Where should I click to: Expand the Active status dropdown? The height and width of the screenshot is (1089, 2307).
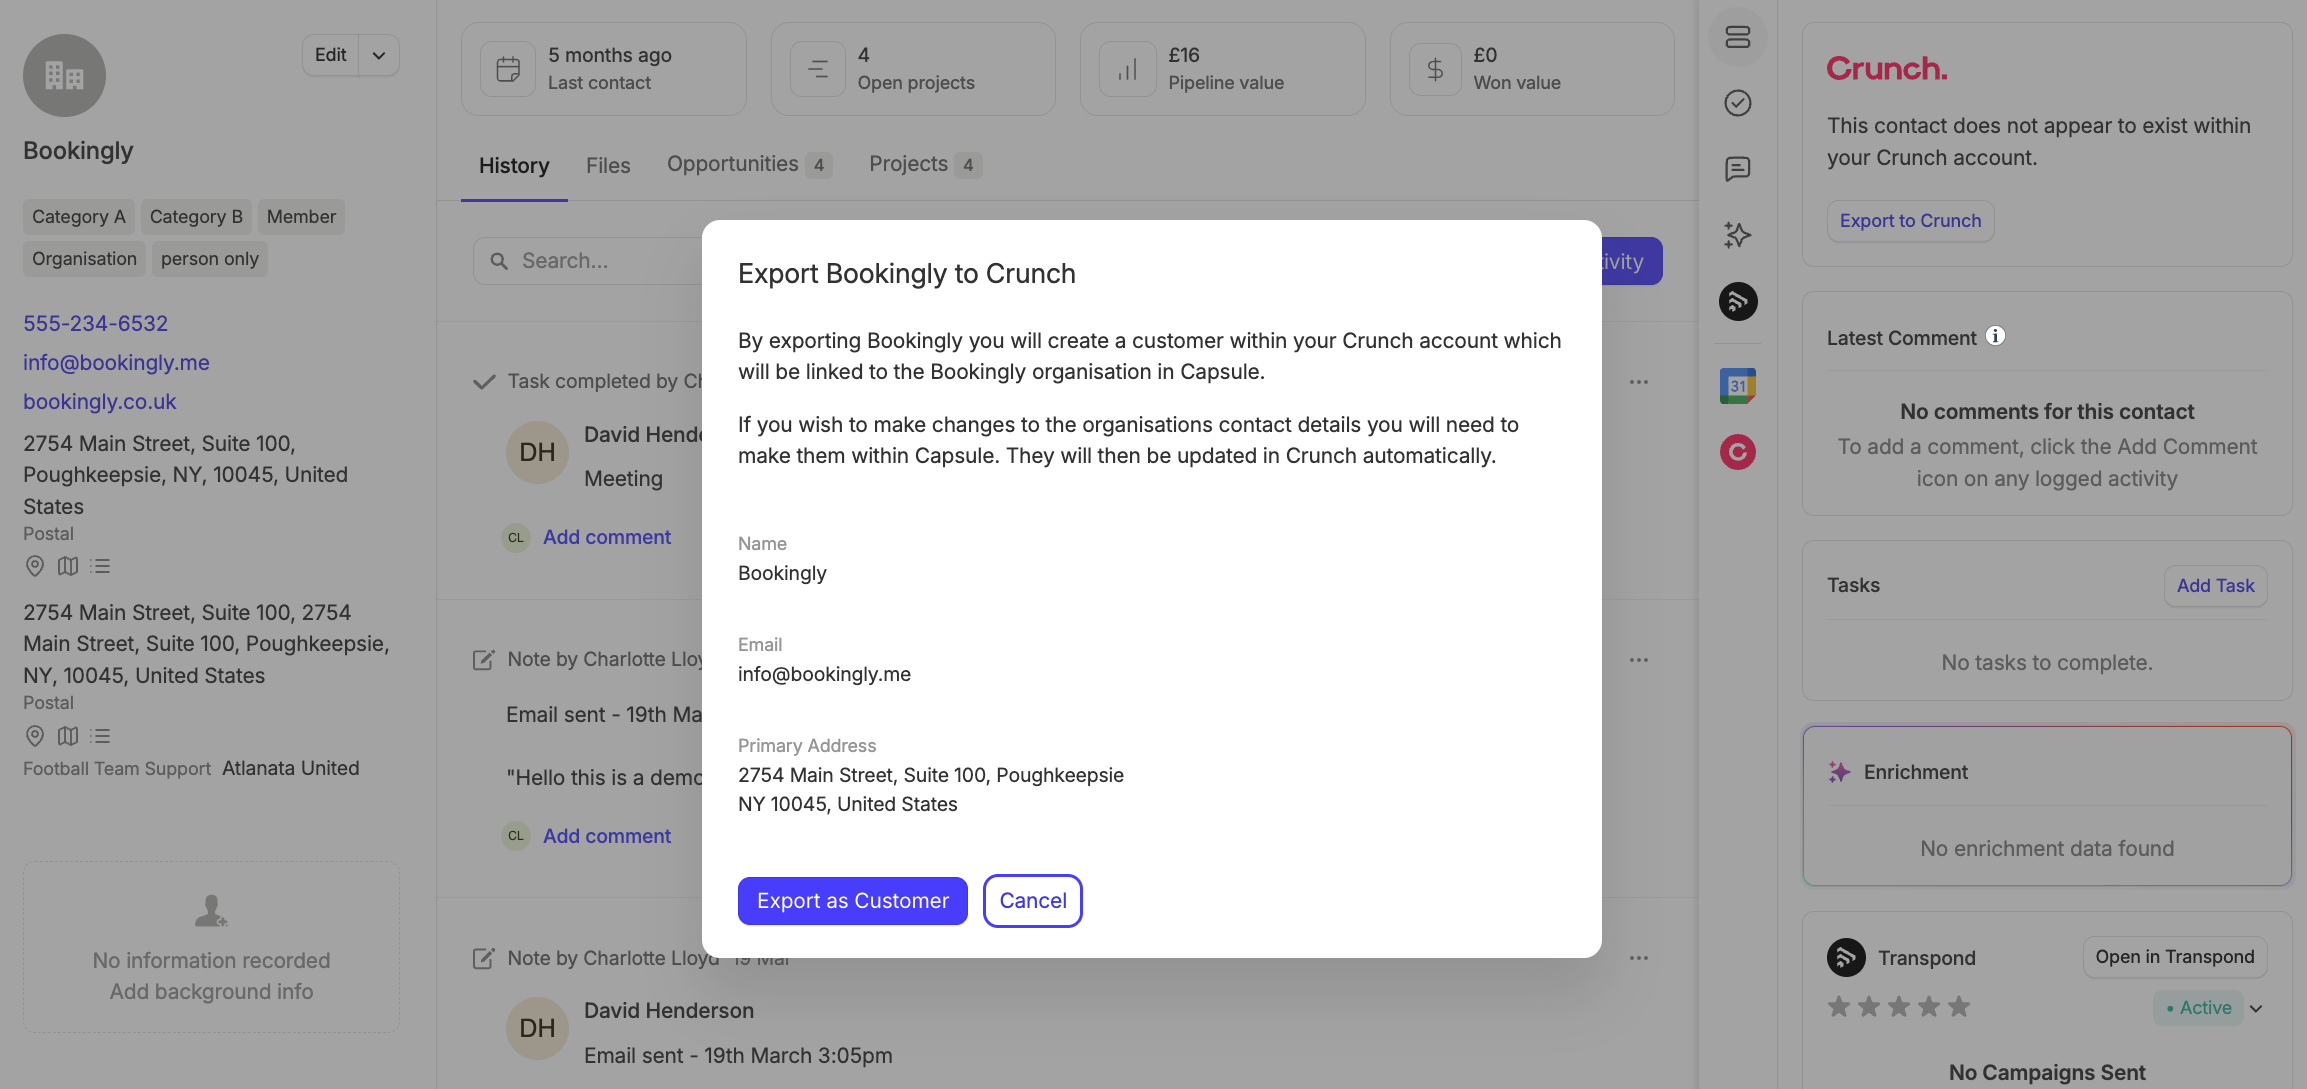coord(2256,1008)
